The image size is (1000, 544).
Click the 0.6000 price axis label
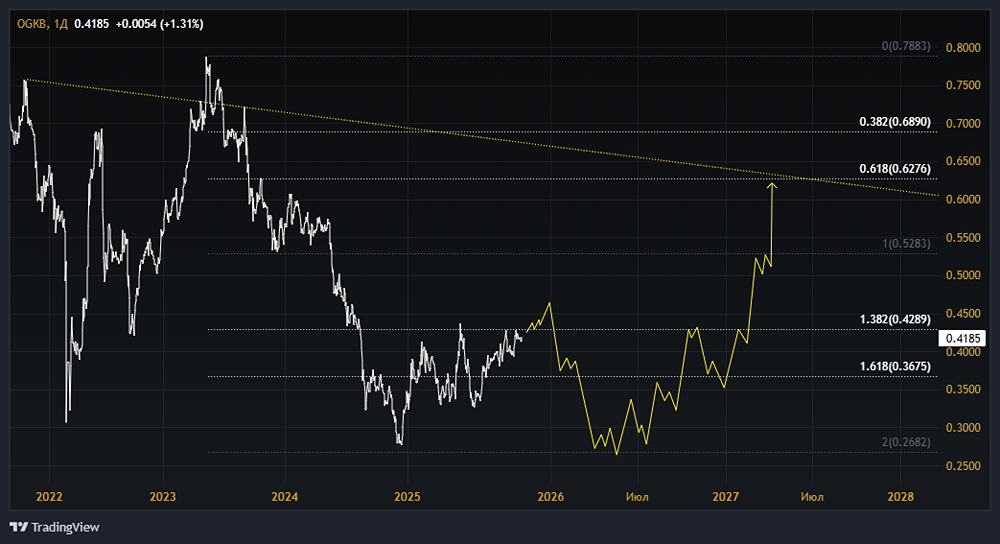963,200
